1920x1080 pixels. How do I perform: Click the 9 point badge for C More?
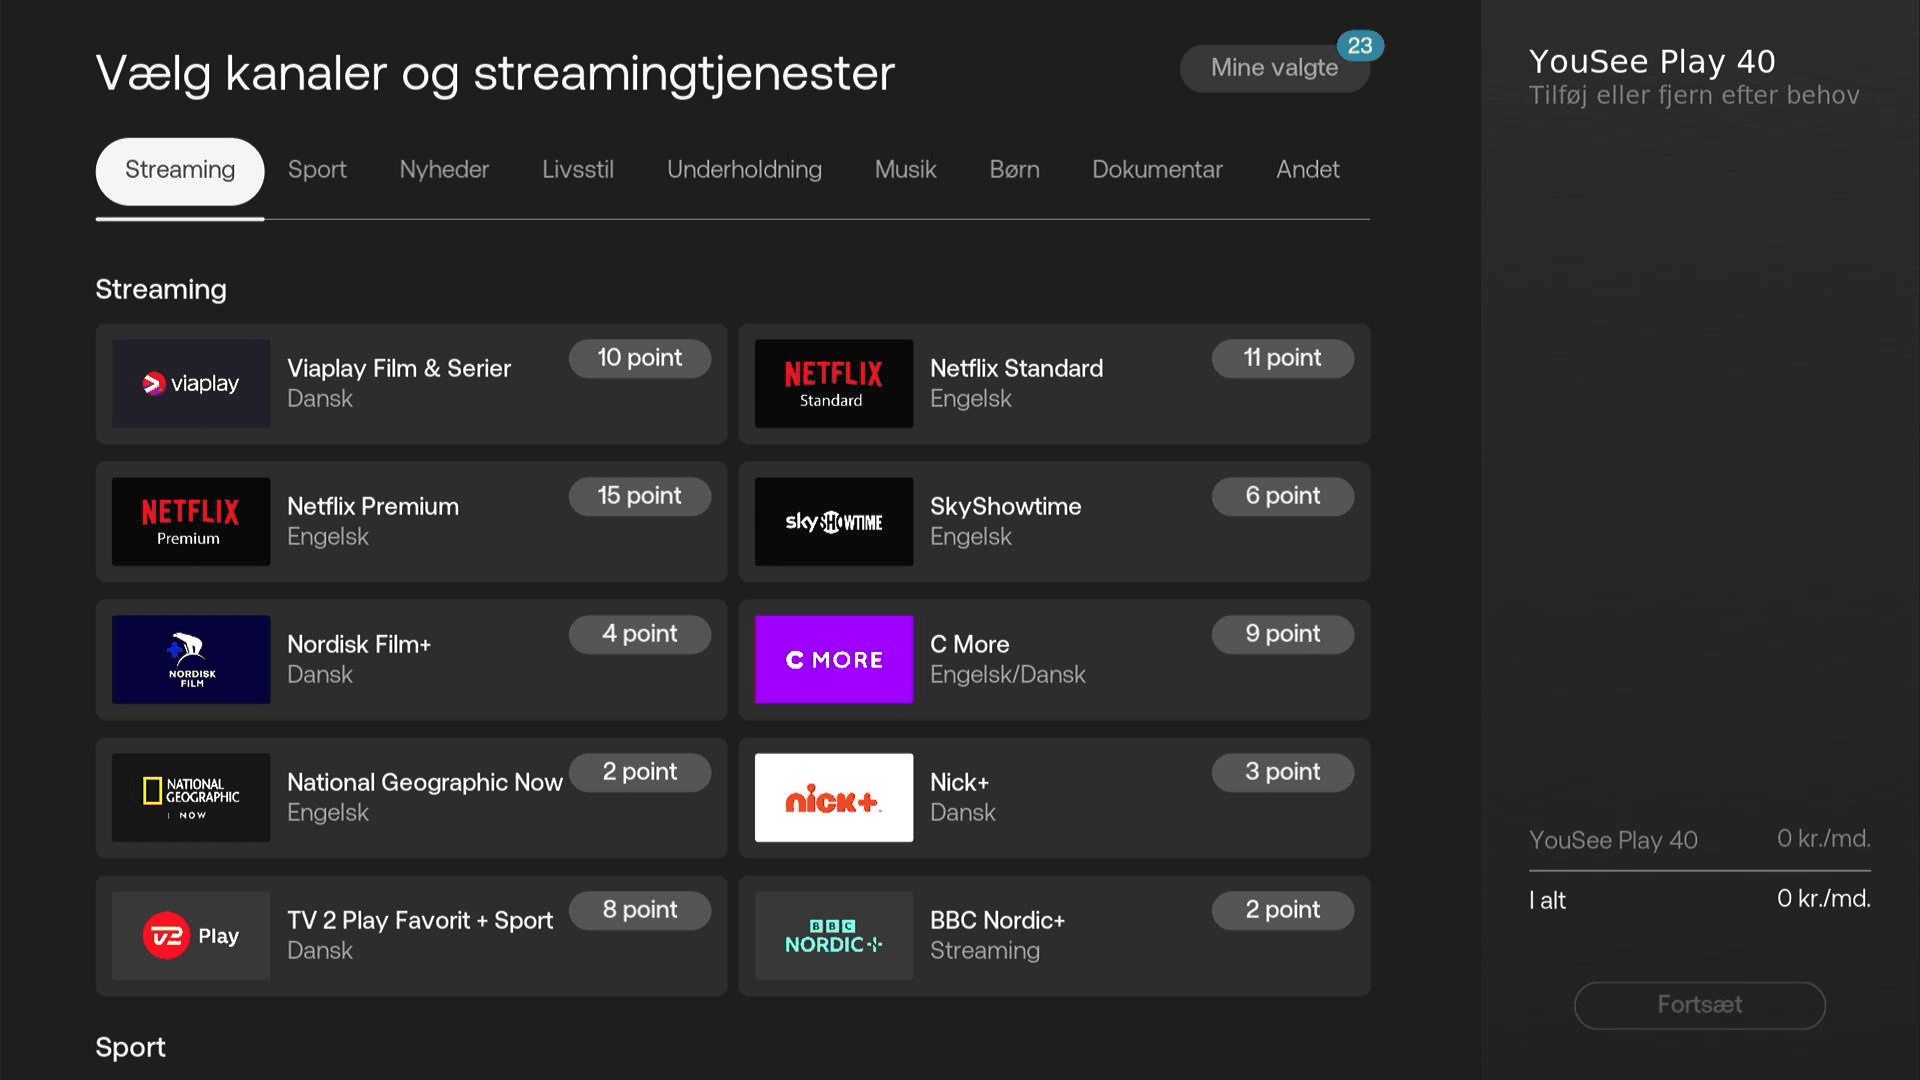[x=1282, y=634]
